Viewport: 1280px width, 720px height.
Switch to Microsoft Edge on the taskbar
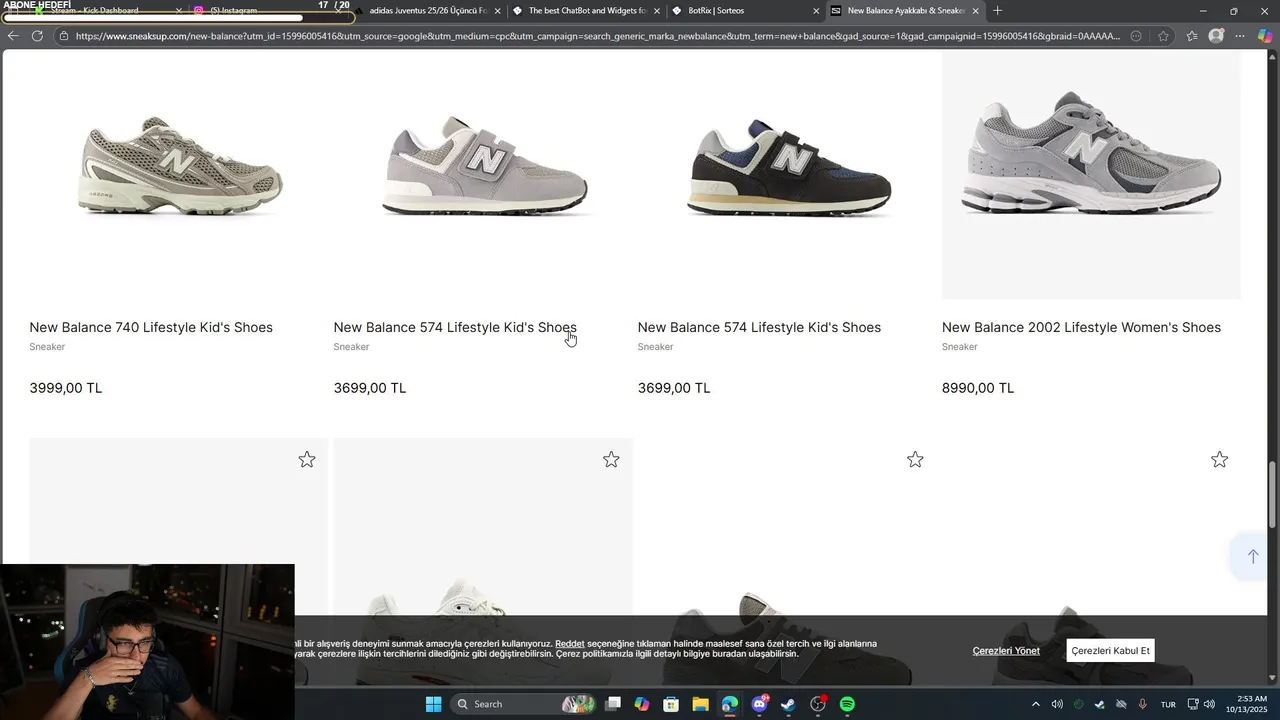click(730, 704)
